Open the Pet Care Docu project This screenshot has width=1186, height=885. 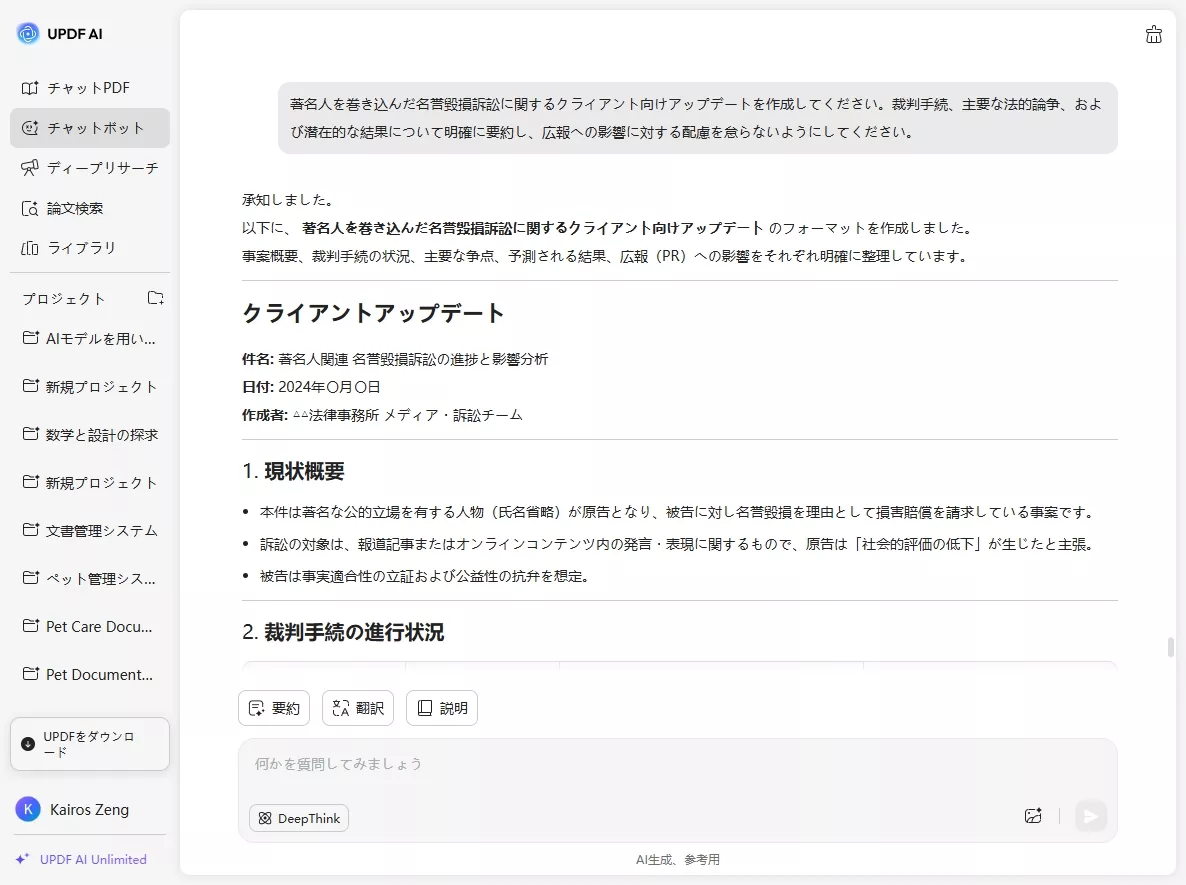pyautogui.click(x=89, y=626)
